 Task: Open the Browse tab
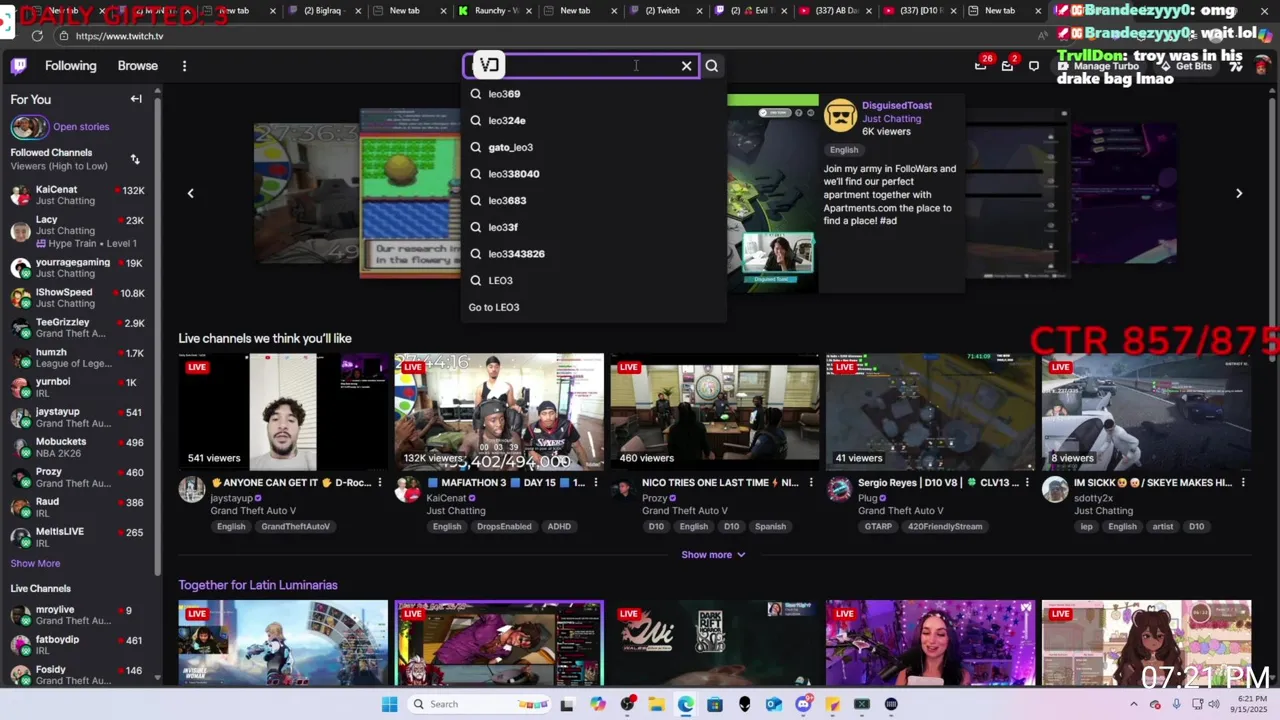click(138, 66)
